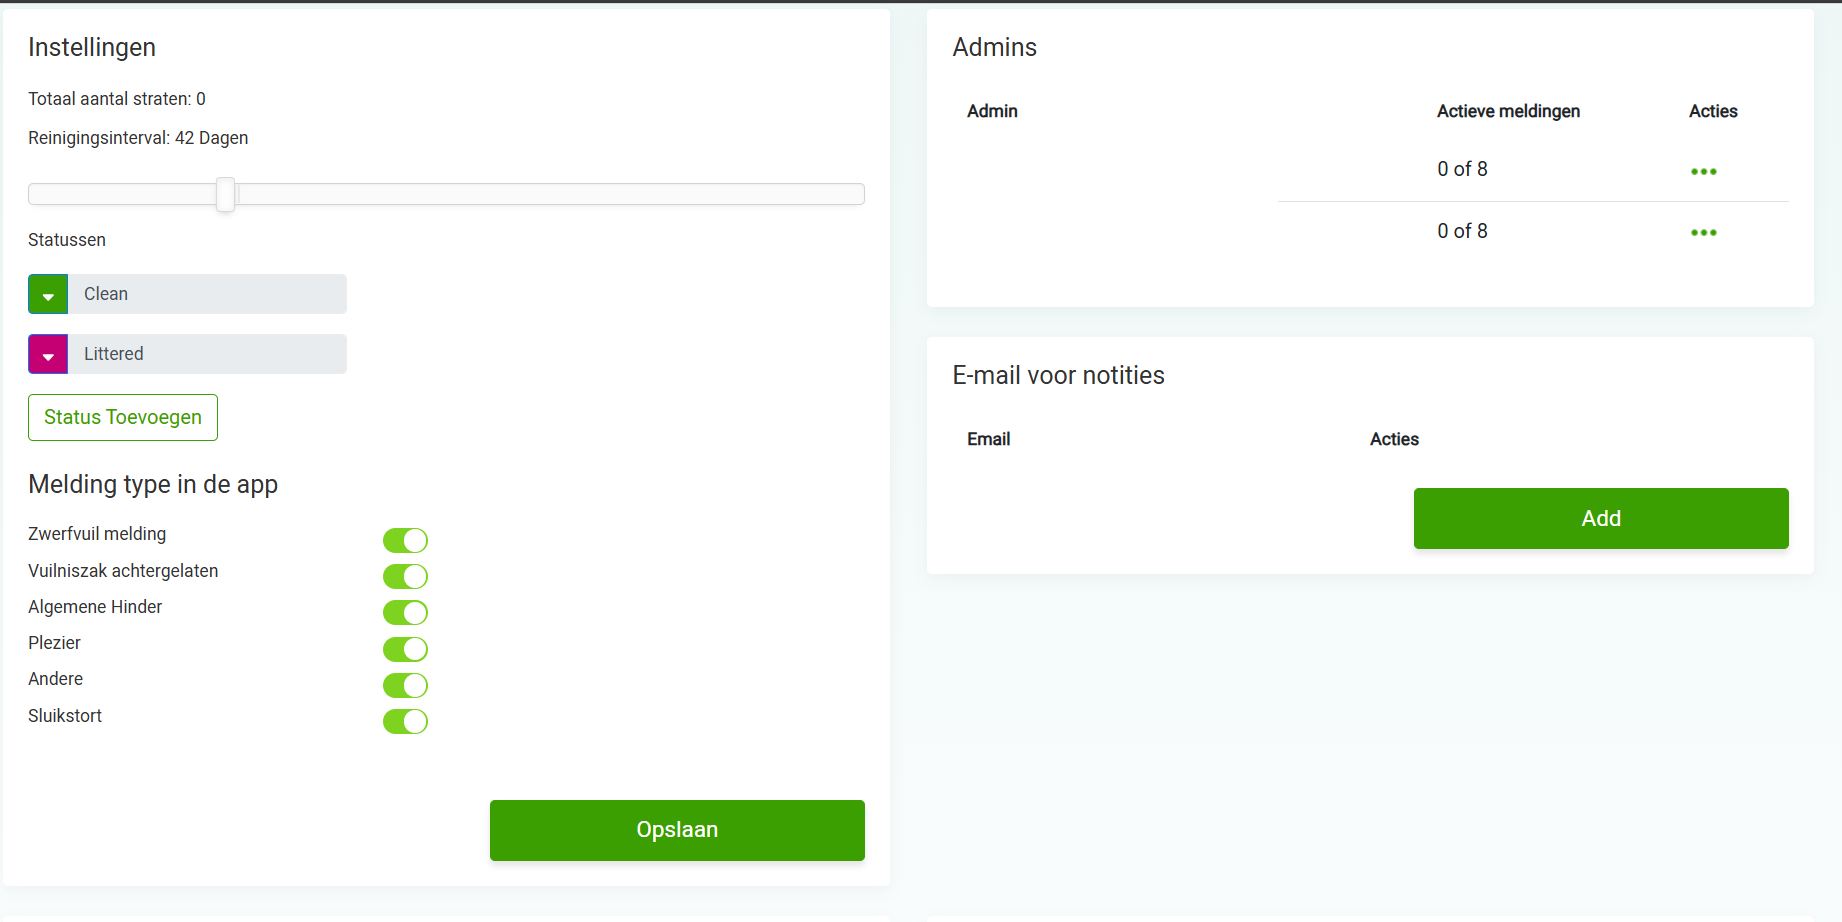
Task: Turn off Algemene Hinder switch
Action: pos(405,612)
